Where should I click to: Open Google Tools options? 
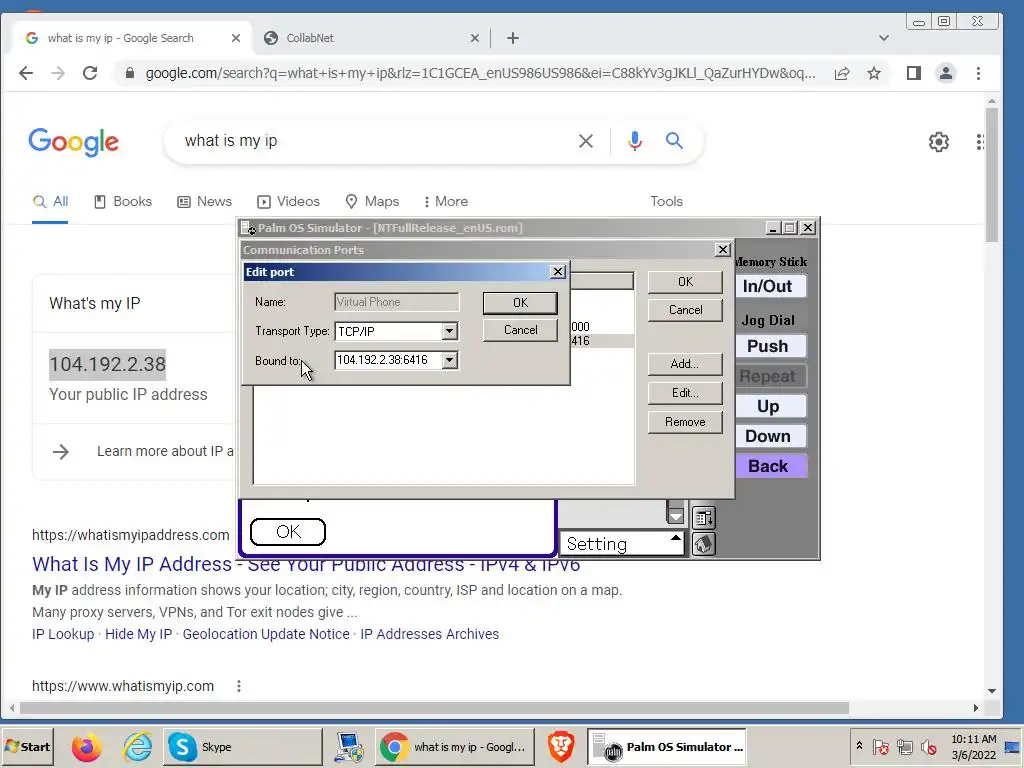666,201
